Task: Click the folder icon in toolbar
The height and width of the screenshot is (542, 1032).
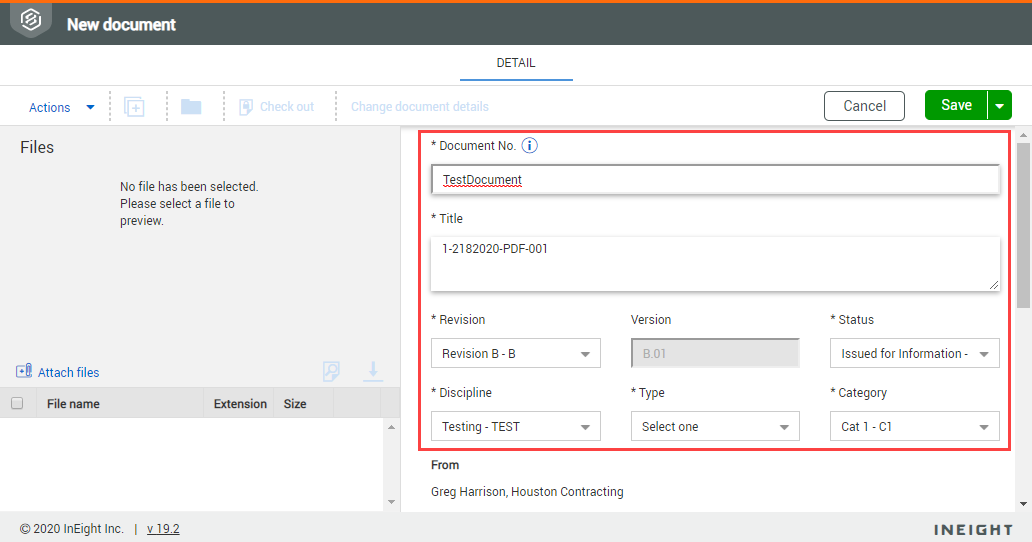Action: tap(190, 107)
